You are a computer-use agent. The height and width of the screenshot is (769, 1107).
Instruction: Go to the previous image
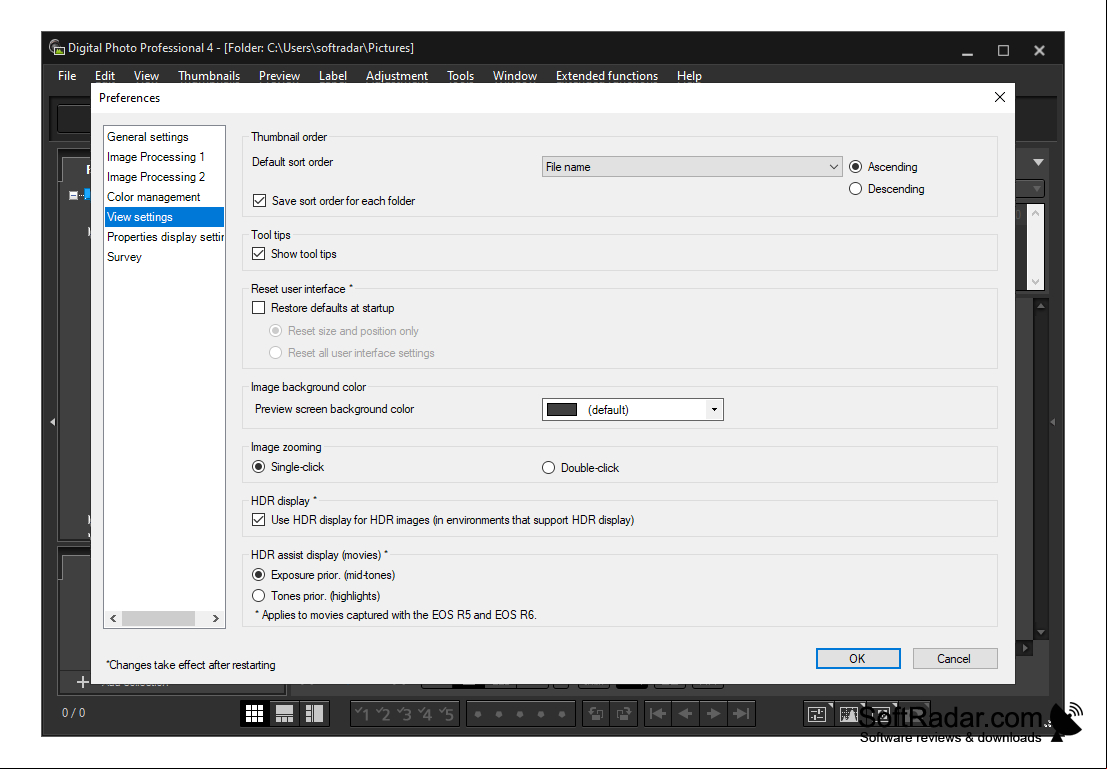click(686, 714)
